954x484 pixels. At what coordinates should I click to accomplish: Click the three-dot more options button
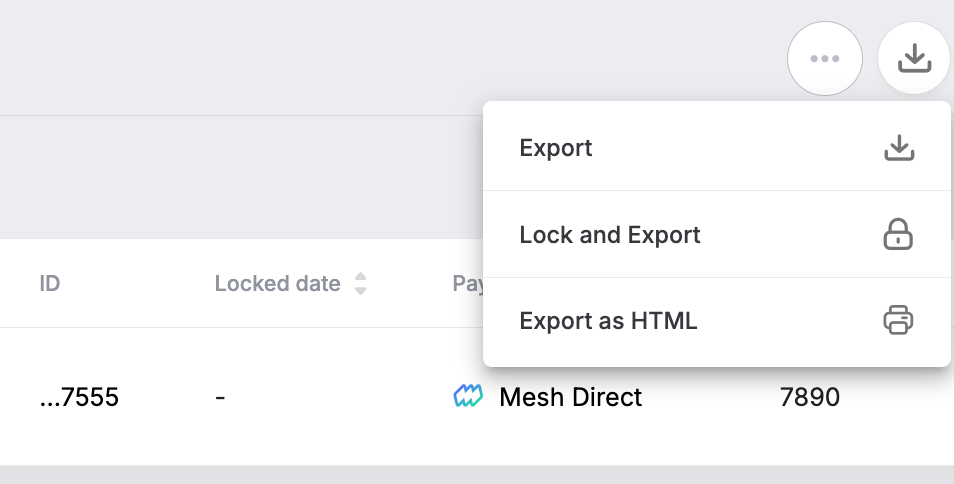pyautogui.click(x=824, y=59)
